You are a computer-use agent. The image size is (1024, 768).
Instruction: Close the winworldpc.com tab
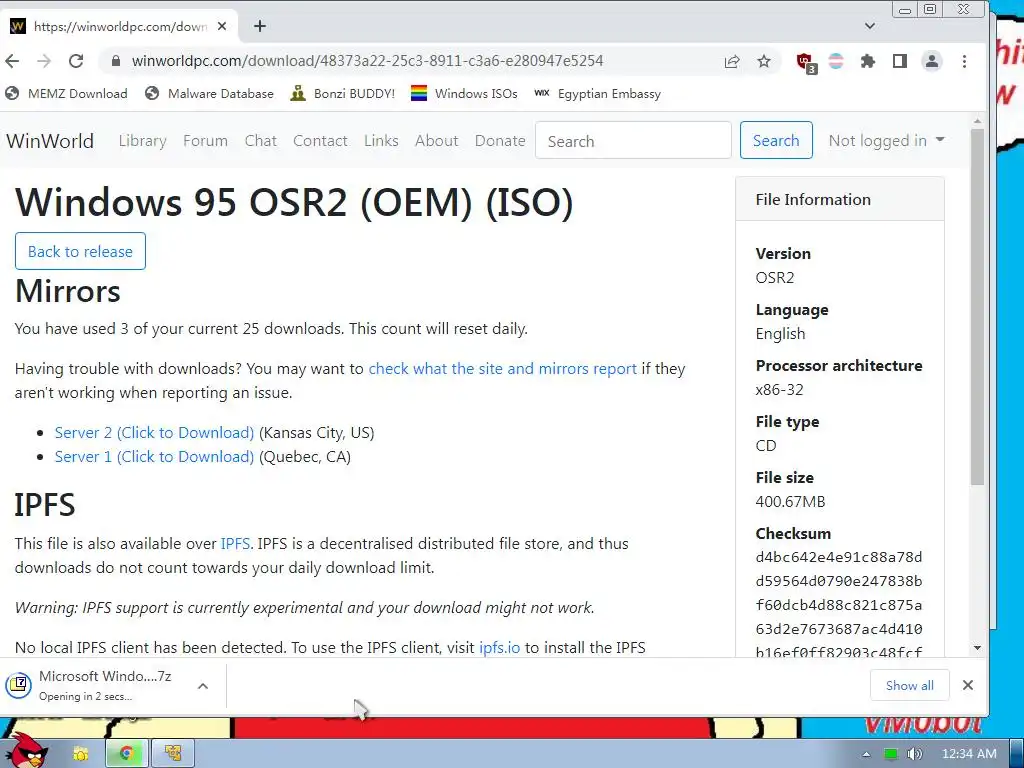[222, 26]
